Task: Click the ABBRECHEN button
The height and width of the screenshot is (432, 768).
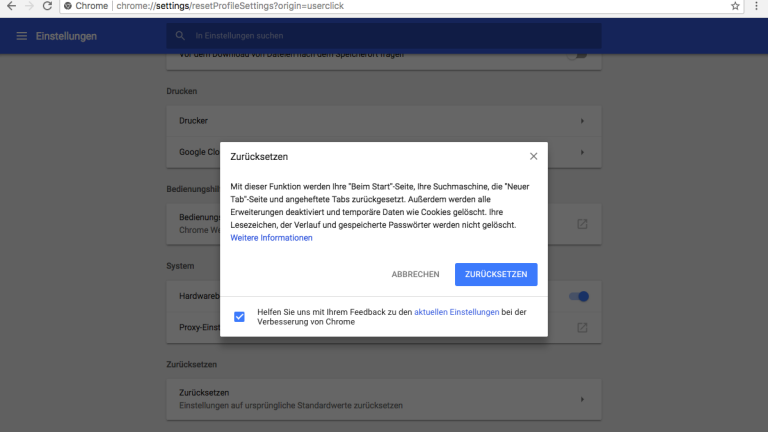Action: [x=415, y=274]
